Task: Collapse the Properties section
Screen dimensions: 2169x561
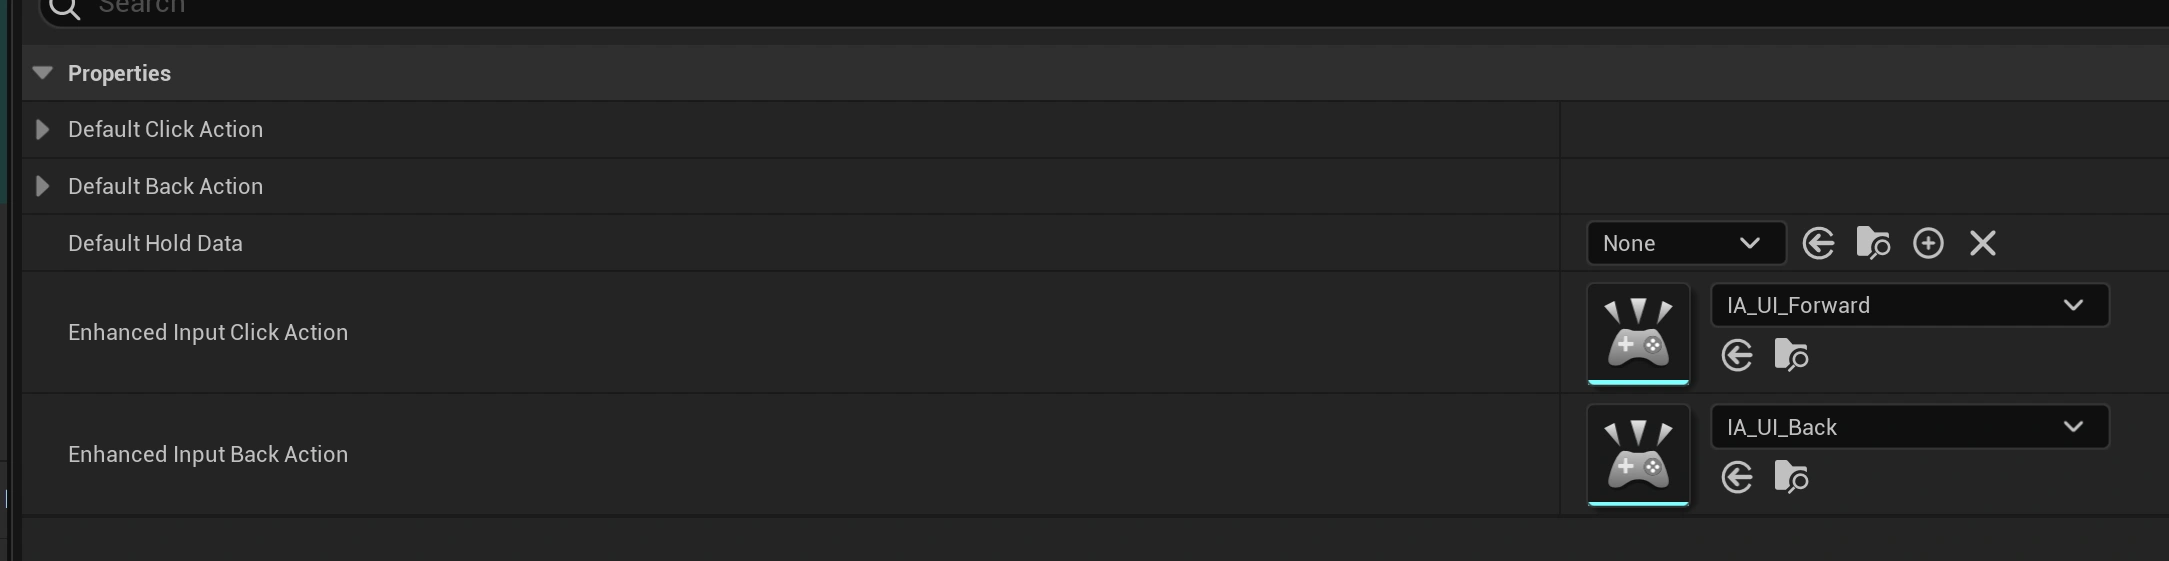Action: [x=42, y=73]
